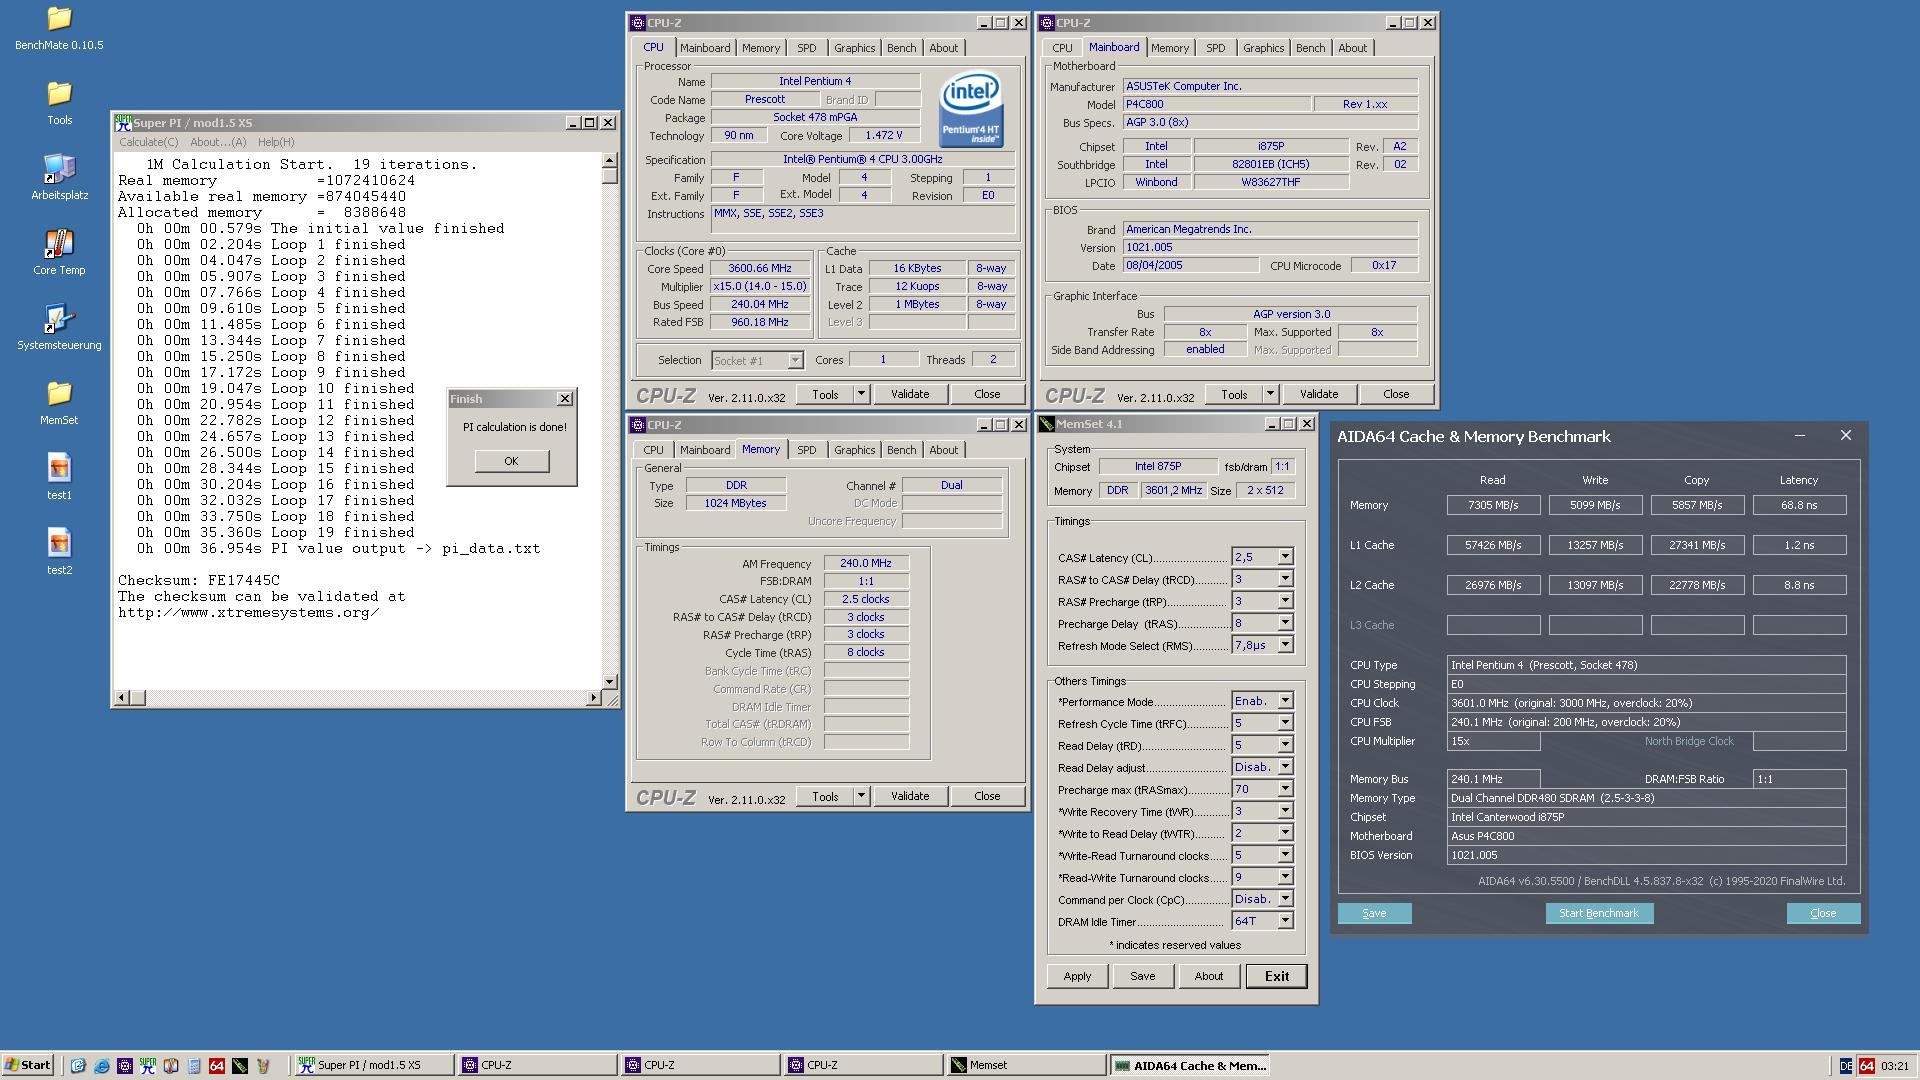This screenshot has height=1080, width=1920.
Task: Click the Core Speed 3600.66 MHz value
Action: tap(761, 268)
